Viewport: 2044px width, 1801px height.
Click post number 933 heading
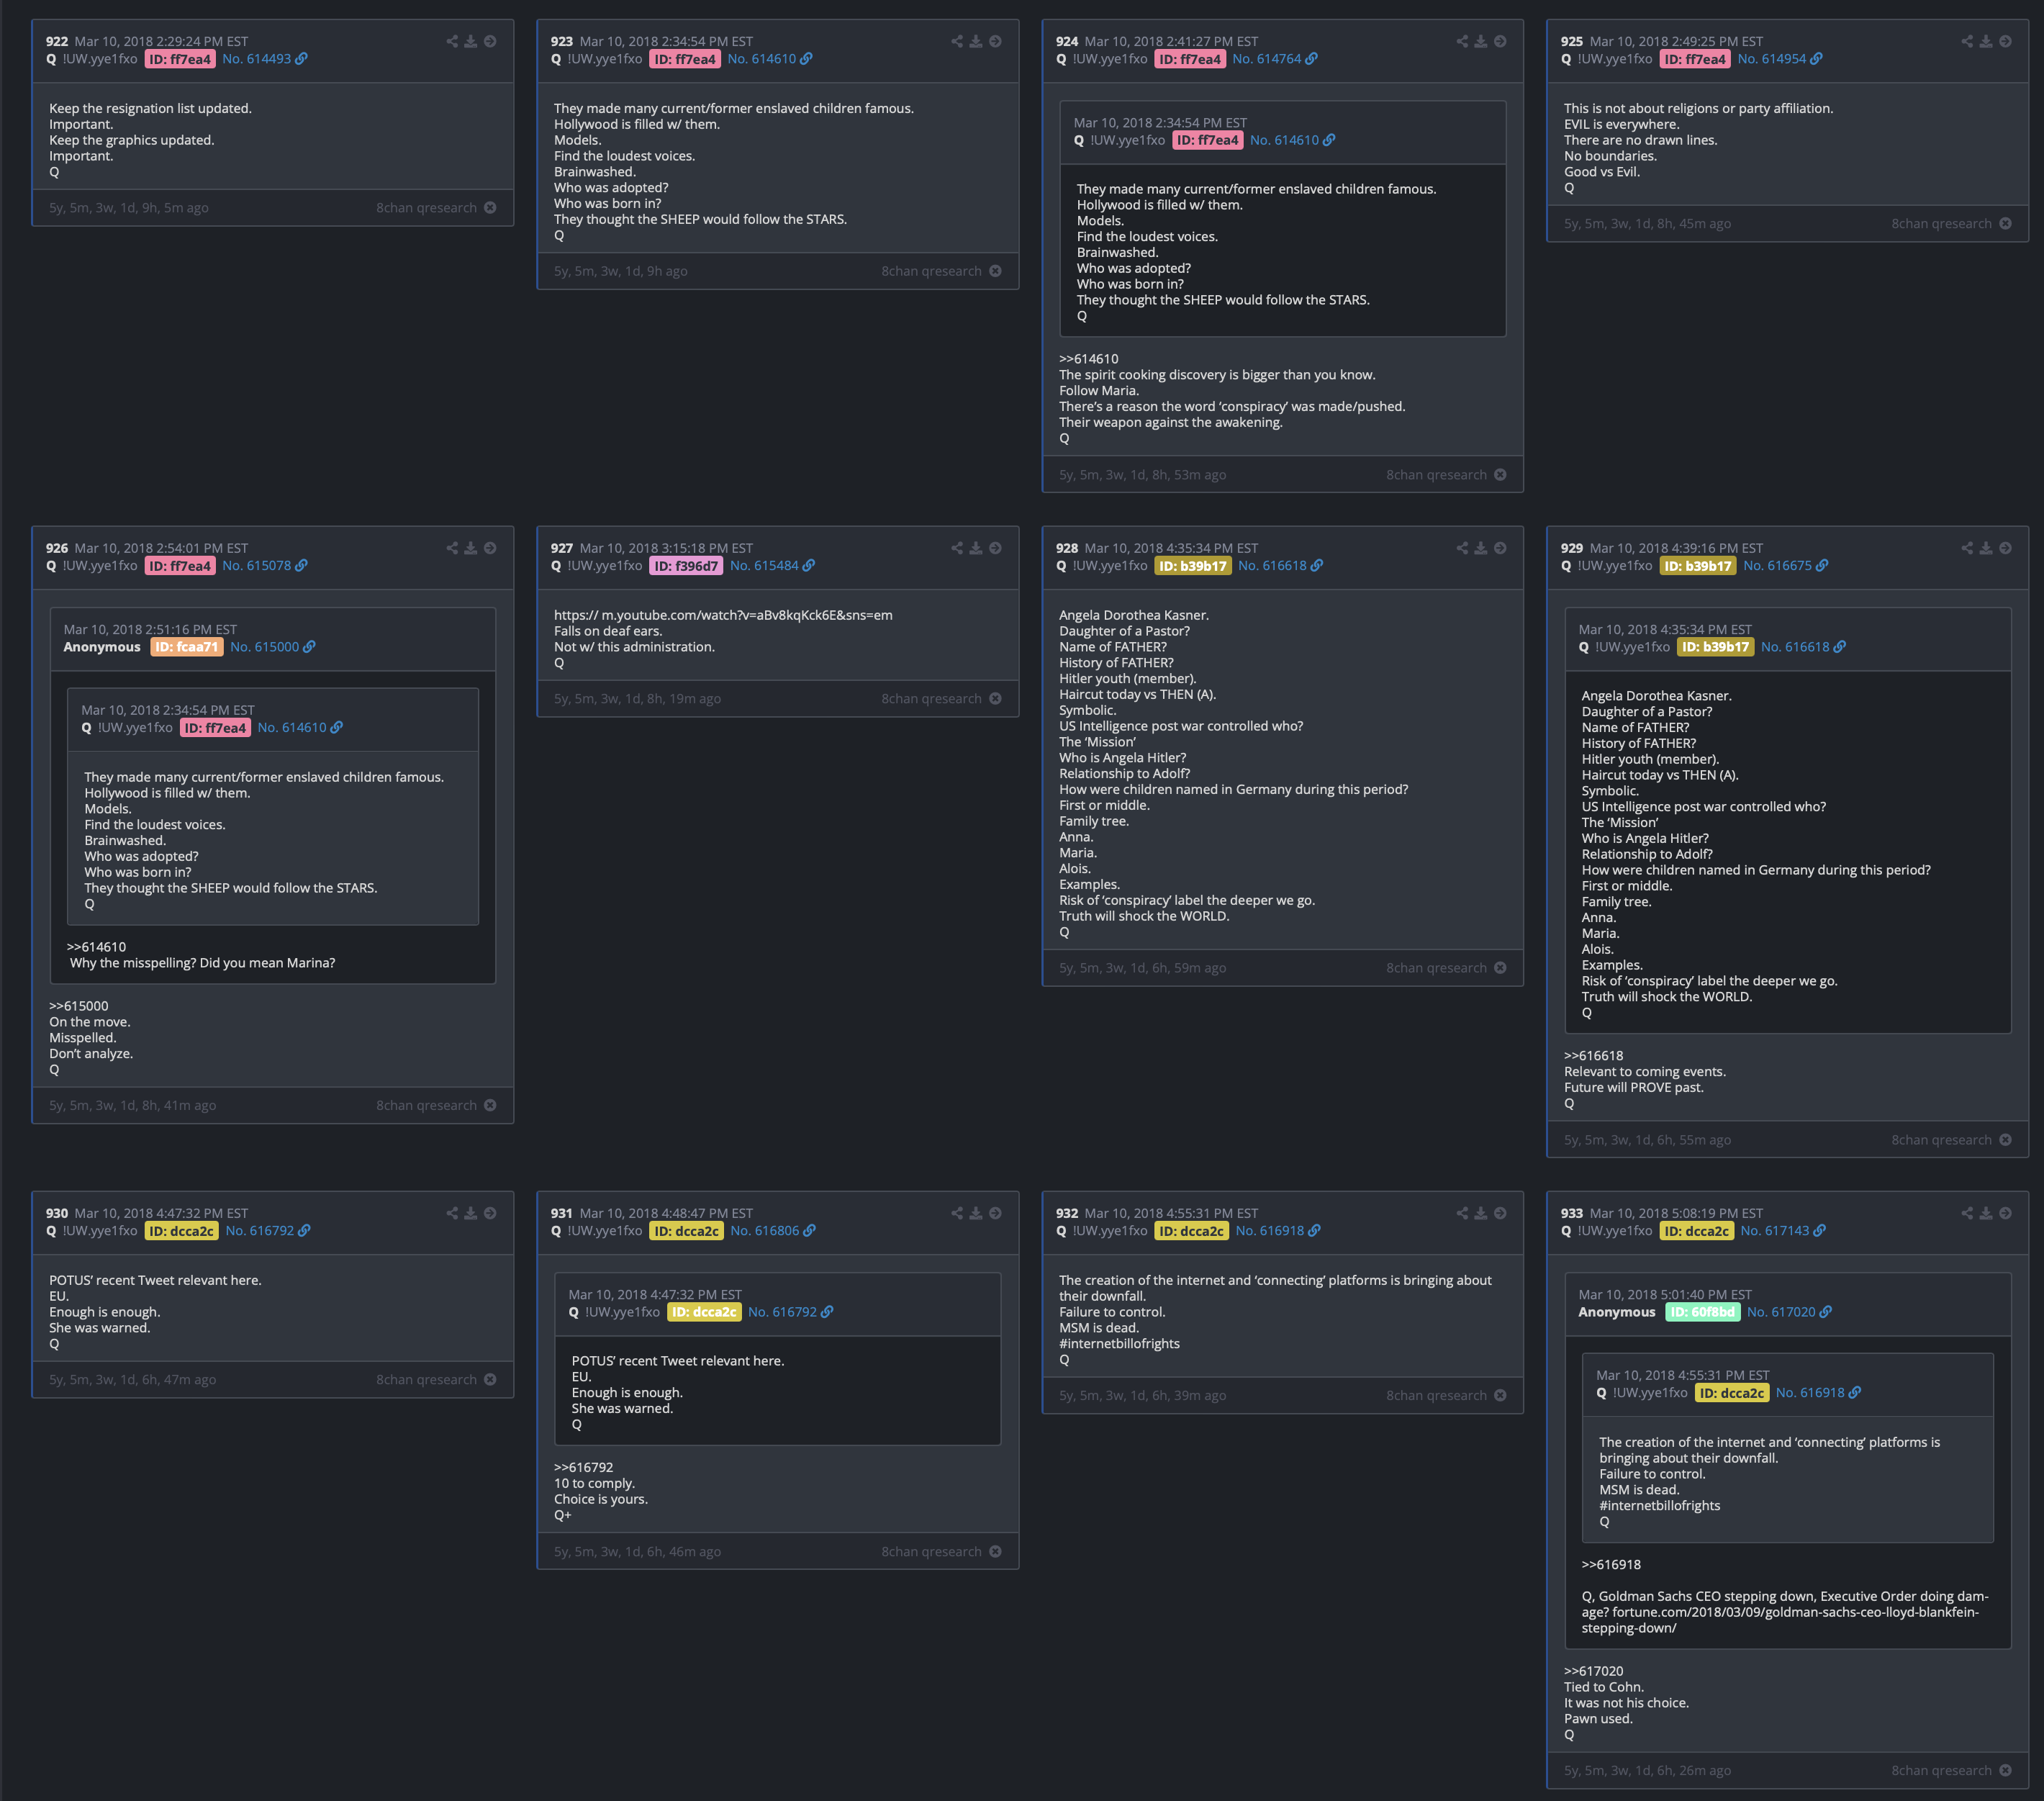(x=1571, y=1213)
